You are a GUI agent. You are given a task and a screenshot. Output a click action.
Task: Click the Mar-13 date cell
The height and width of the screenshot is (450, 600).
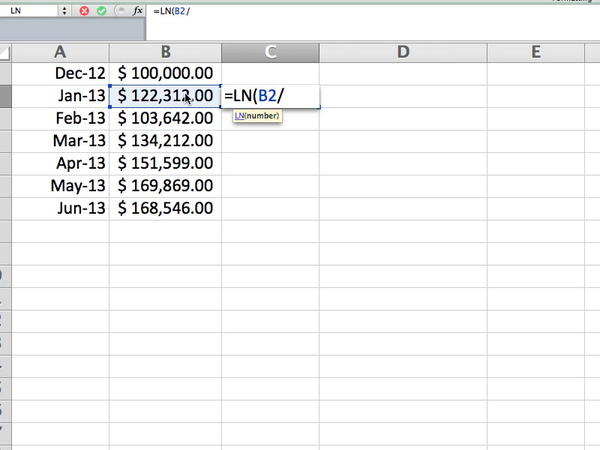[x=60, y=141]
